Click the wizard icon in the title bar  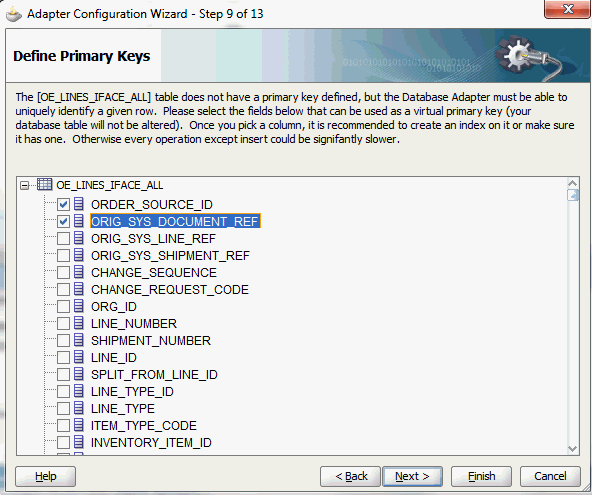point(14,14)
